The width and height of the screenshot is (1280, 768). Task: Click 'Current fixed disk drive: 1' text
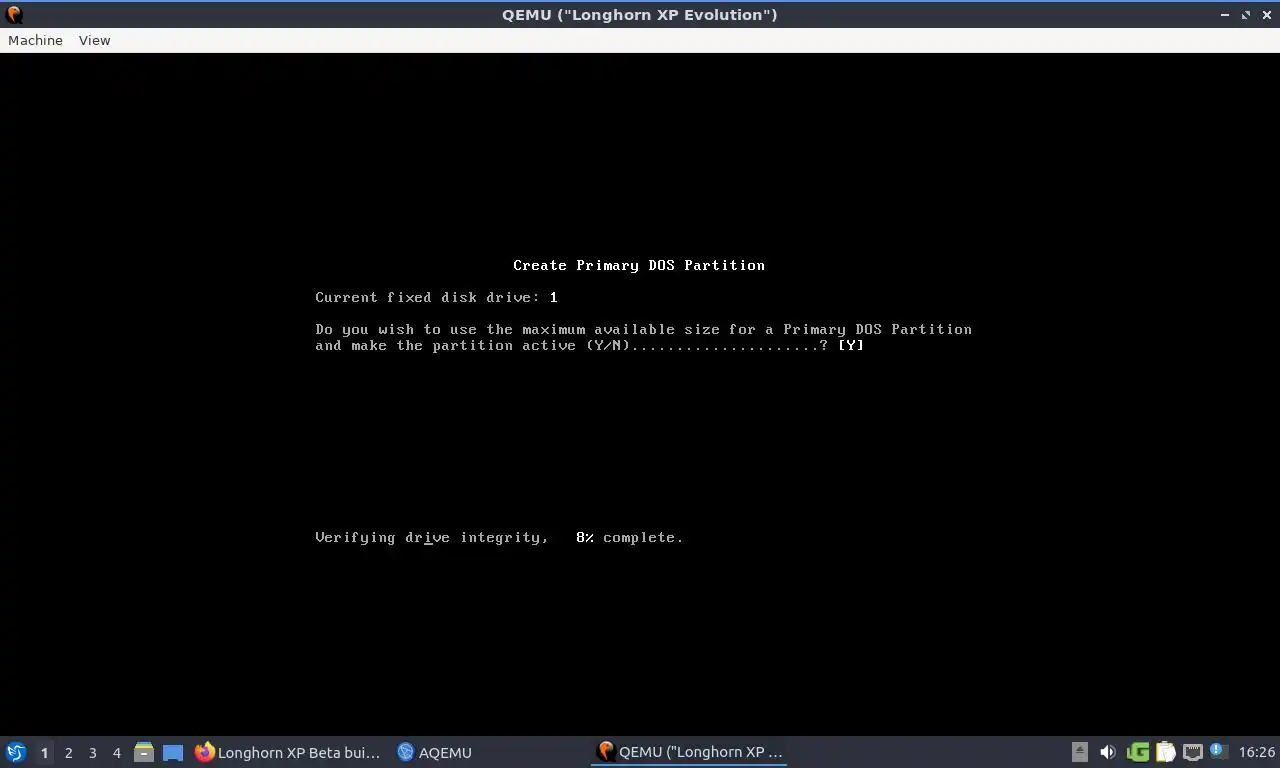click(436, 297)
